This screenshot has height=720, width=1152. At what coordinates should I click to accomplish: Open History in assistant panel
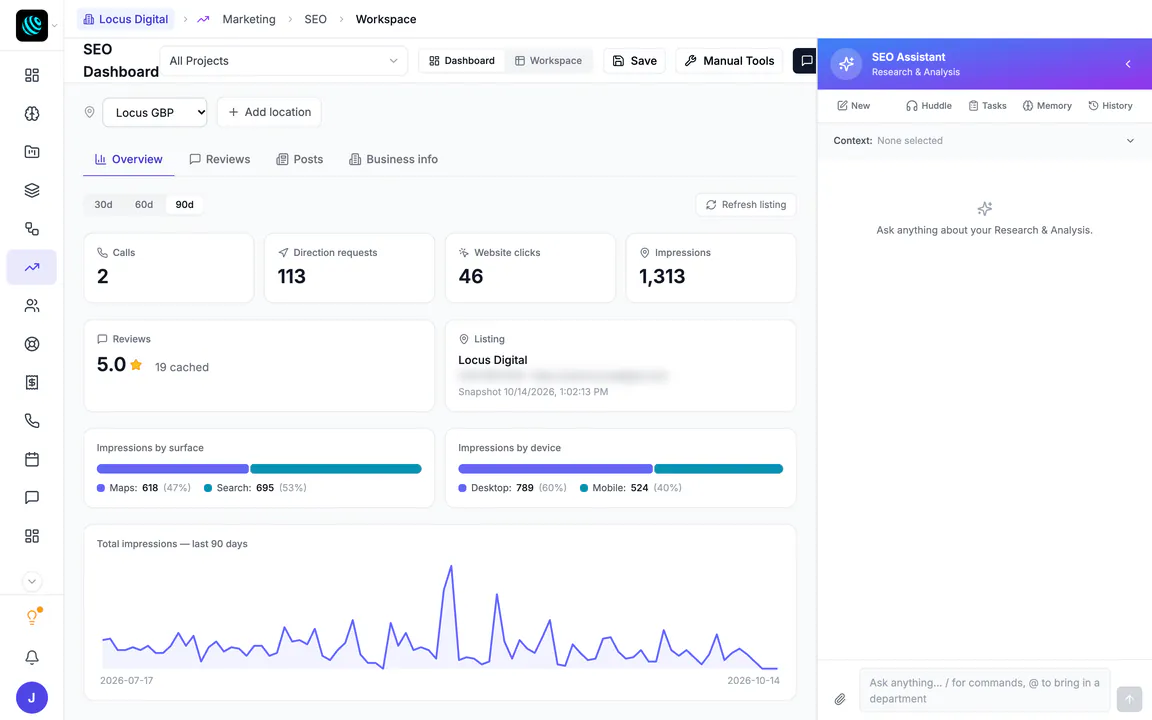coord(1110,106)
